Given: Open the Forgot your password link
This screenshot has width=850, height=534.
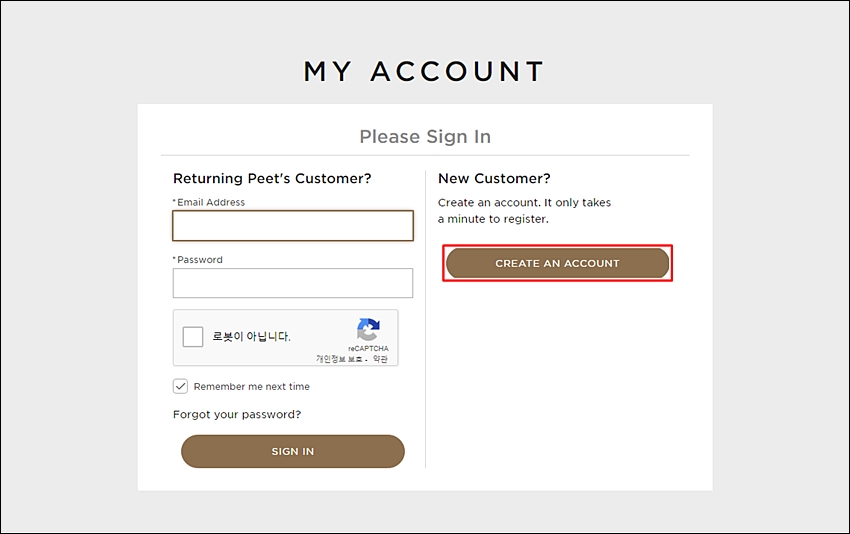Looking at the screenshot, I should (x=237, y=414).
